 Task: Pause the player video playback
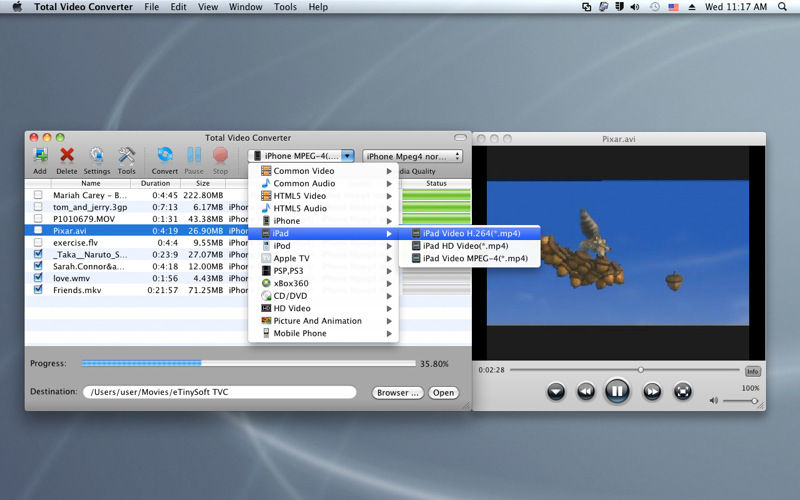(617, 391)
